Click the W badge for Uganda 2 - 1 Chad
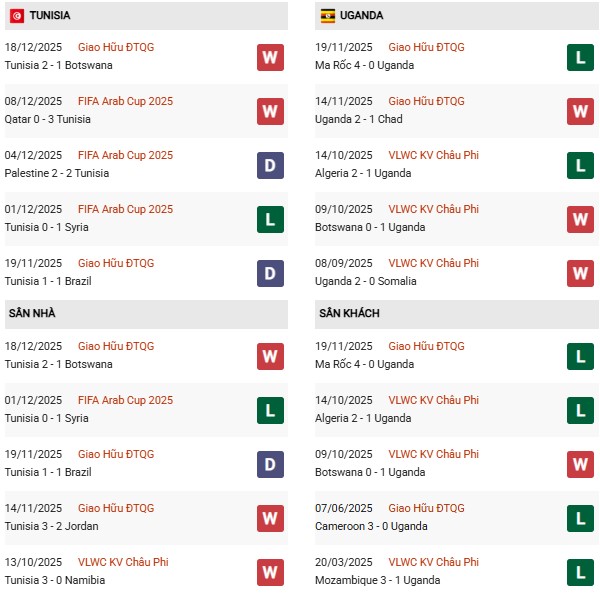Image resolution: width=600 pixels, height=594 pixels. coord(581,111)
